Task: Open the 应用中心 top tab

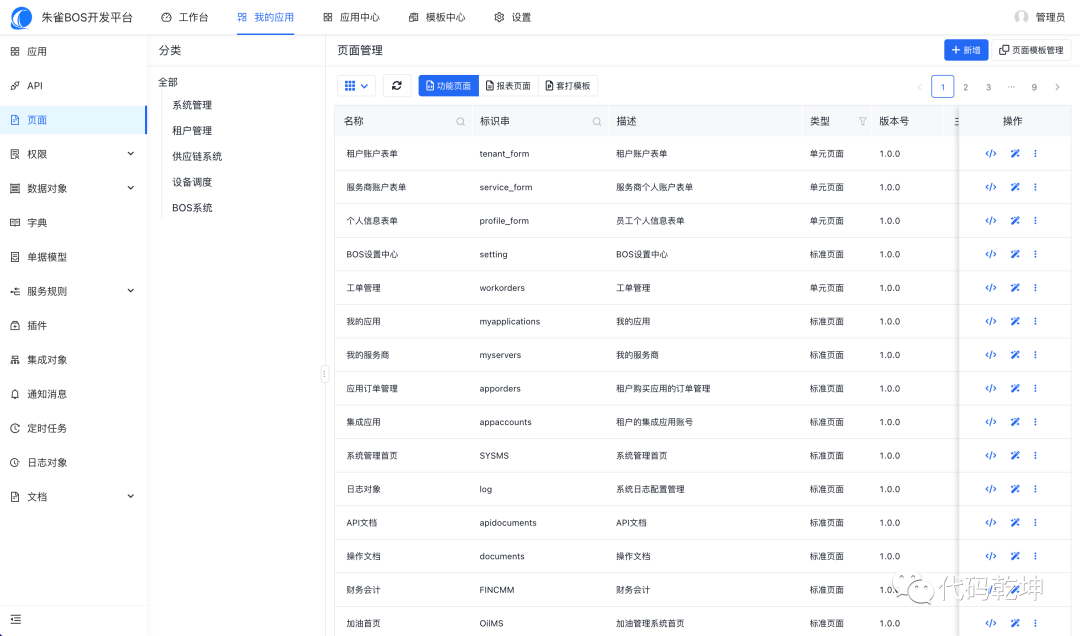Action: tap(351, 17)
